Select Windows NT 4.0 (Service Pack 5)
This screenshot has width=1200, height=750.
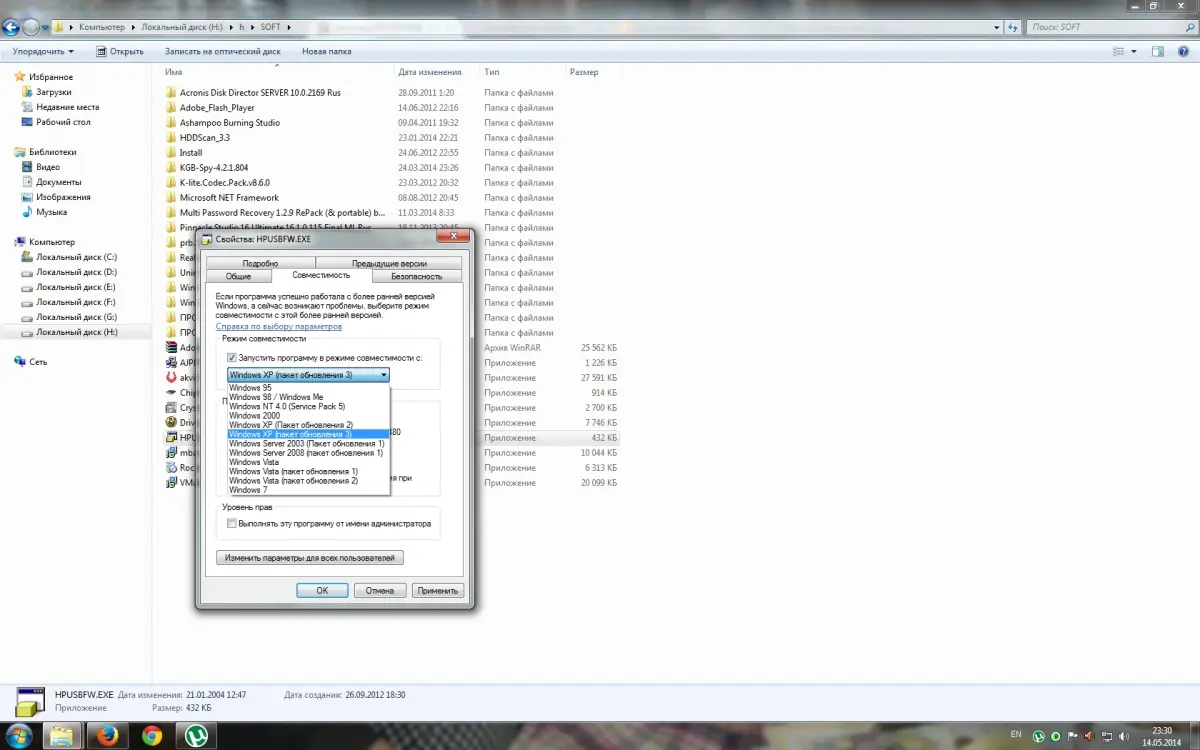coord(308,406)
